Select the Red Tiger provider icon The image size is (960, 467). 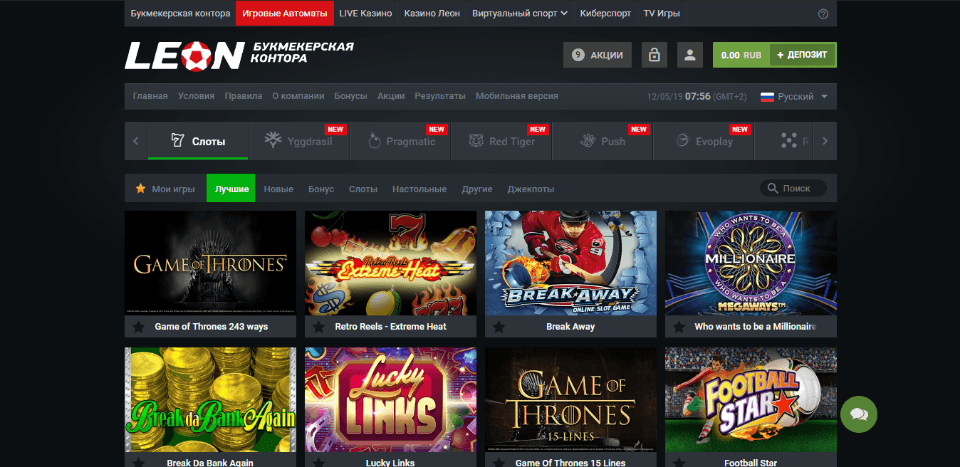476,141
